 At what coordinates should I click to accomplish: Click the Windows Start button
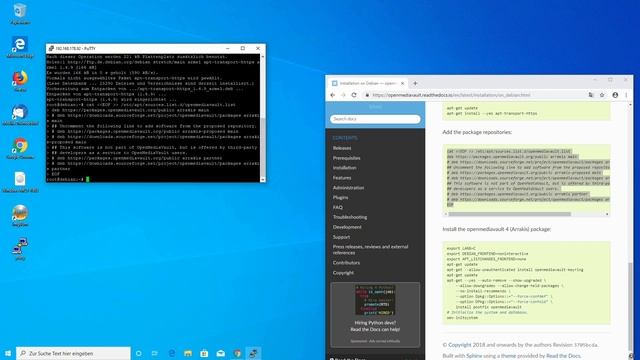[x=8, y=353]
